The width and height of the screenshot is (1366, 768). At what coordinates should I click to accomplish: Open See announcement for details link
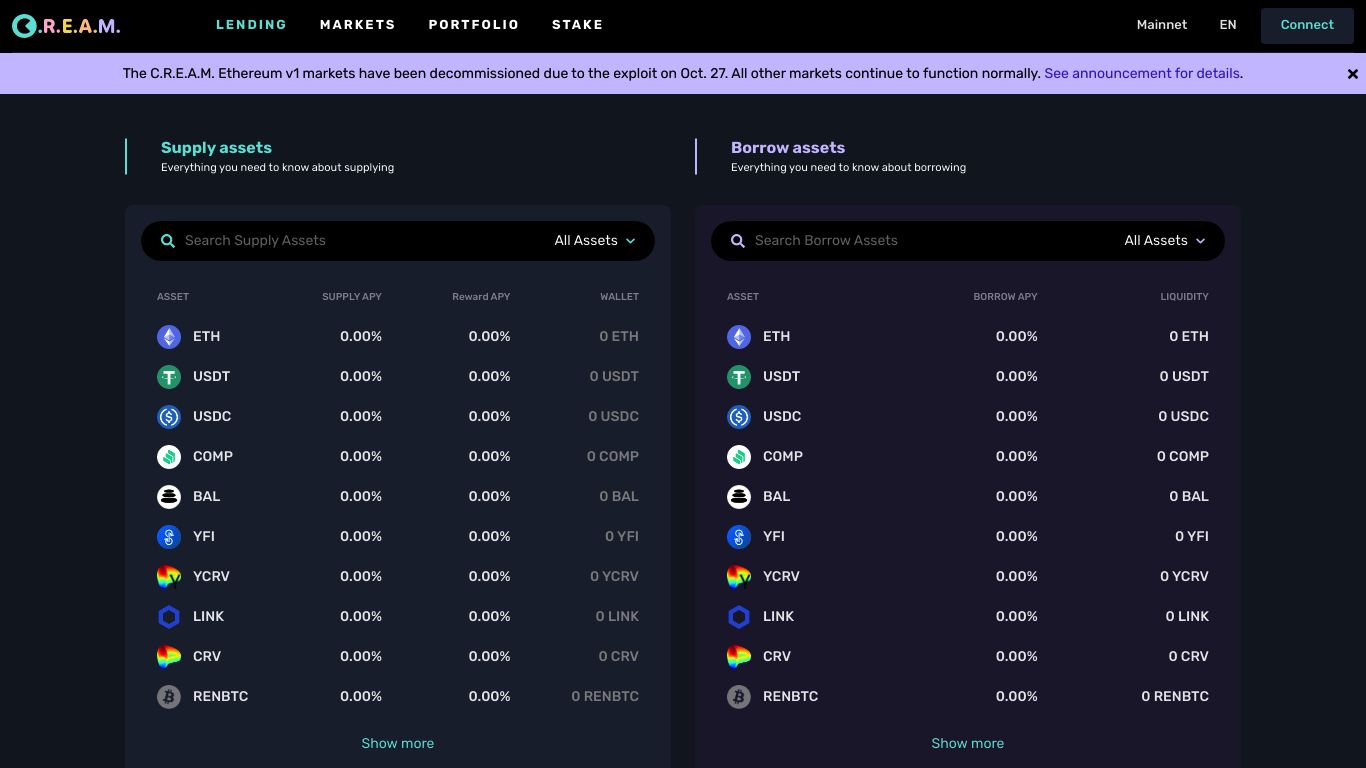tap(1142, 74)
